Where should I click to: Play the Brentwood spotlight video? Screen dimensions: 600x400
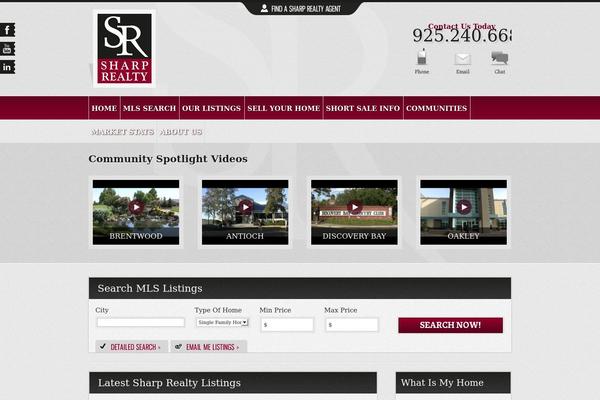(136, 207)
